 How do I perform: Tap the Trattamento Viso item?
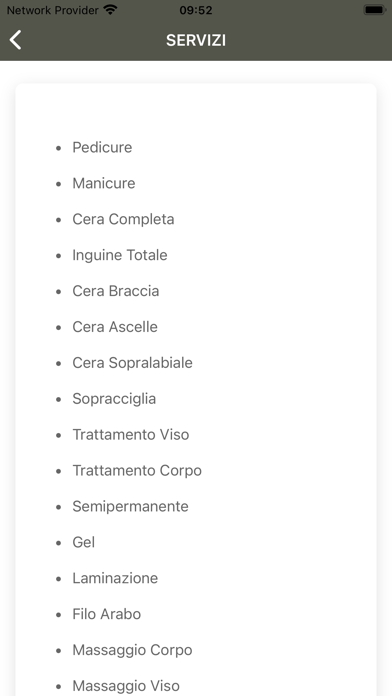(x=131, y=435)
